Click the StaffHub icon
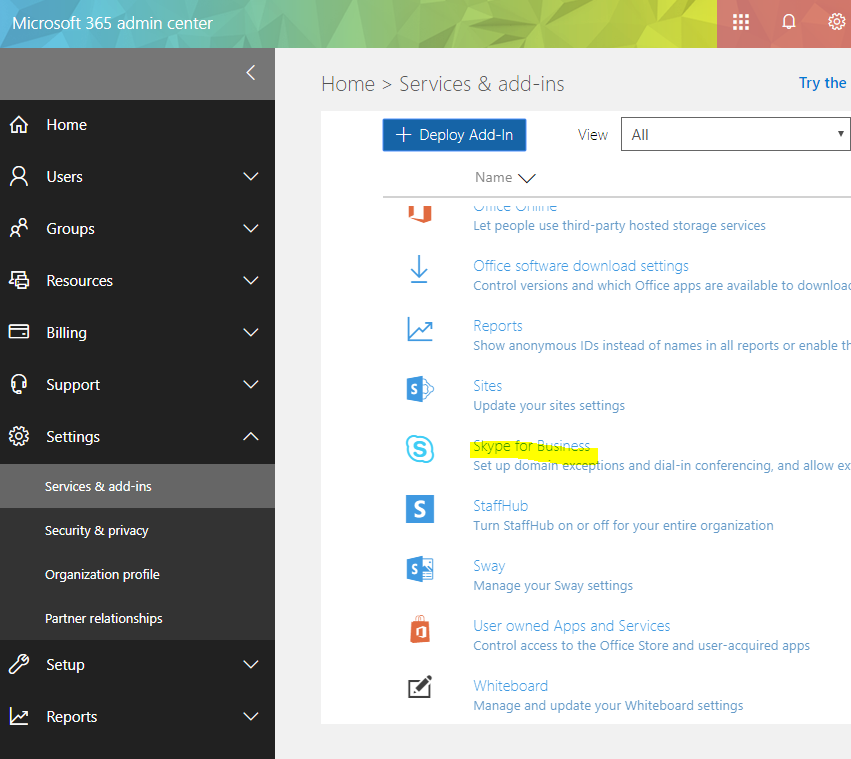The width and height of the screenshot is (851, 759). tap(420, 509)
